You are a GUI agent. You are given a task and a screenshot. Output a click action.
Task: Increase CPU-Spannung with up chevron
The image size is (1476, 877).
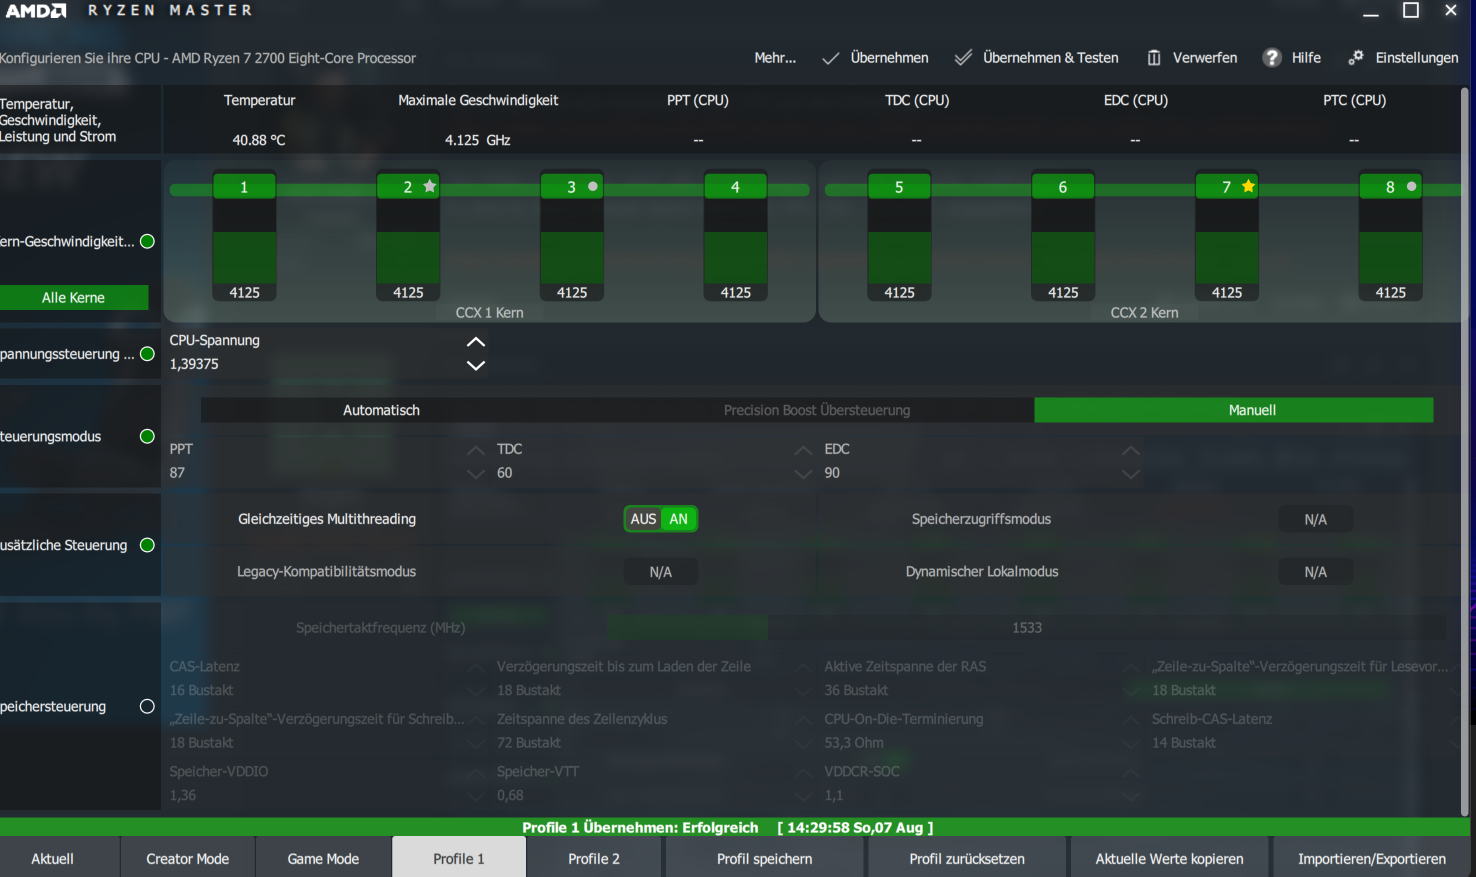click(x=476, y=342)
